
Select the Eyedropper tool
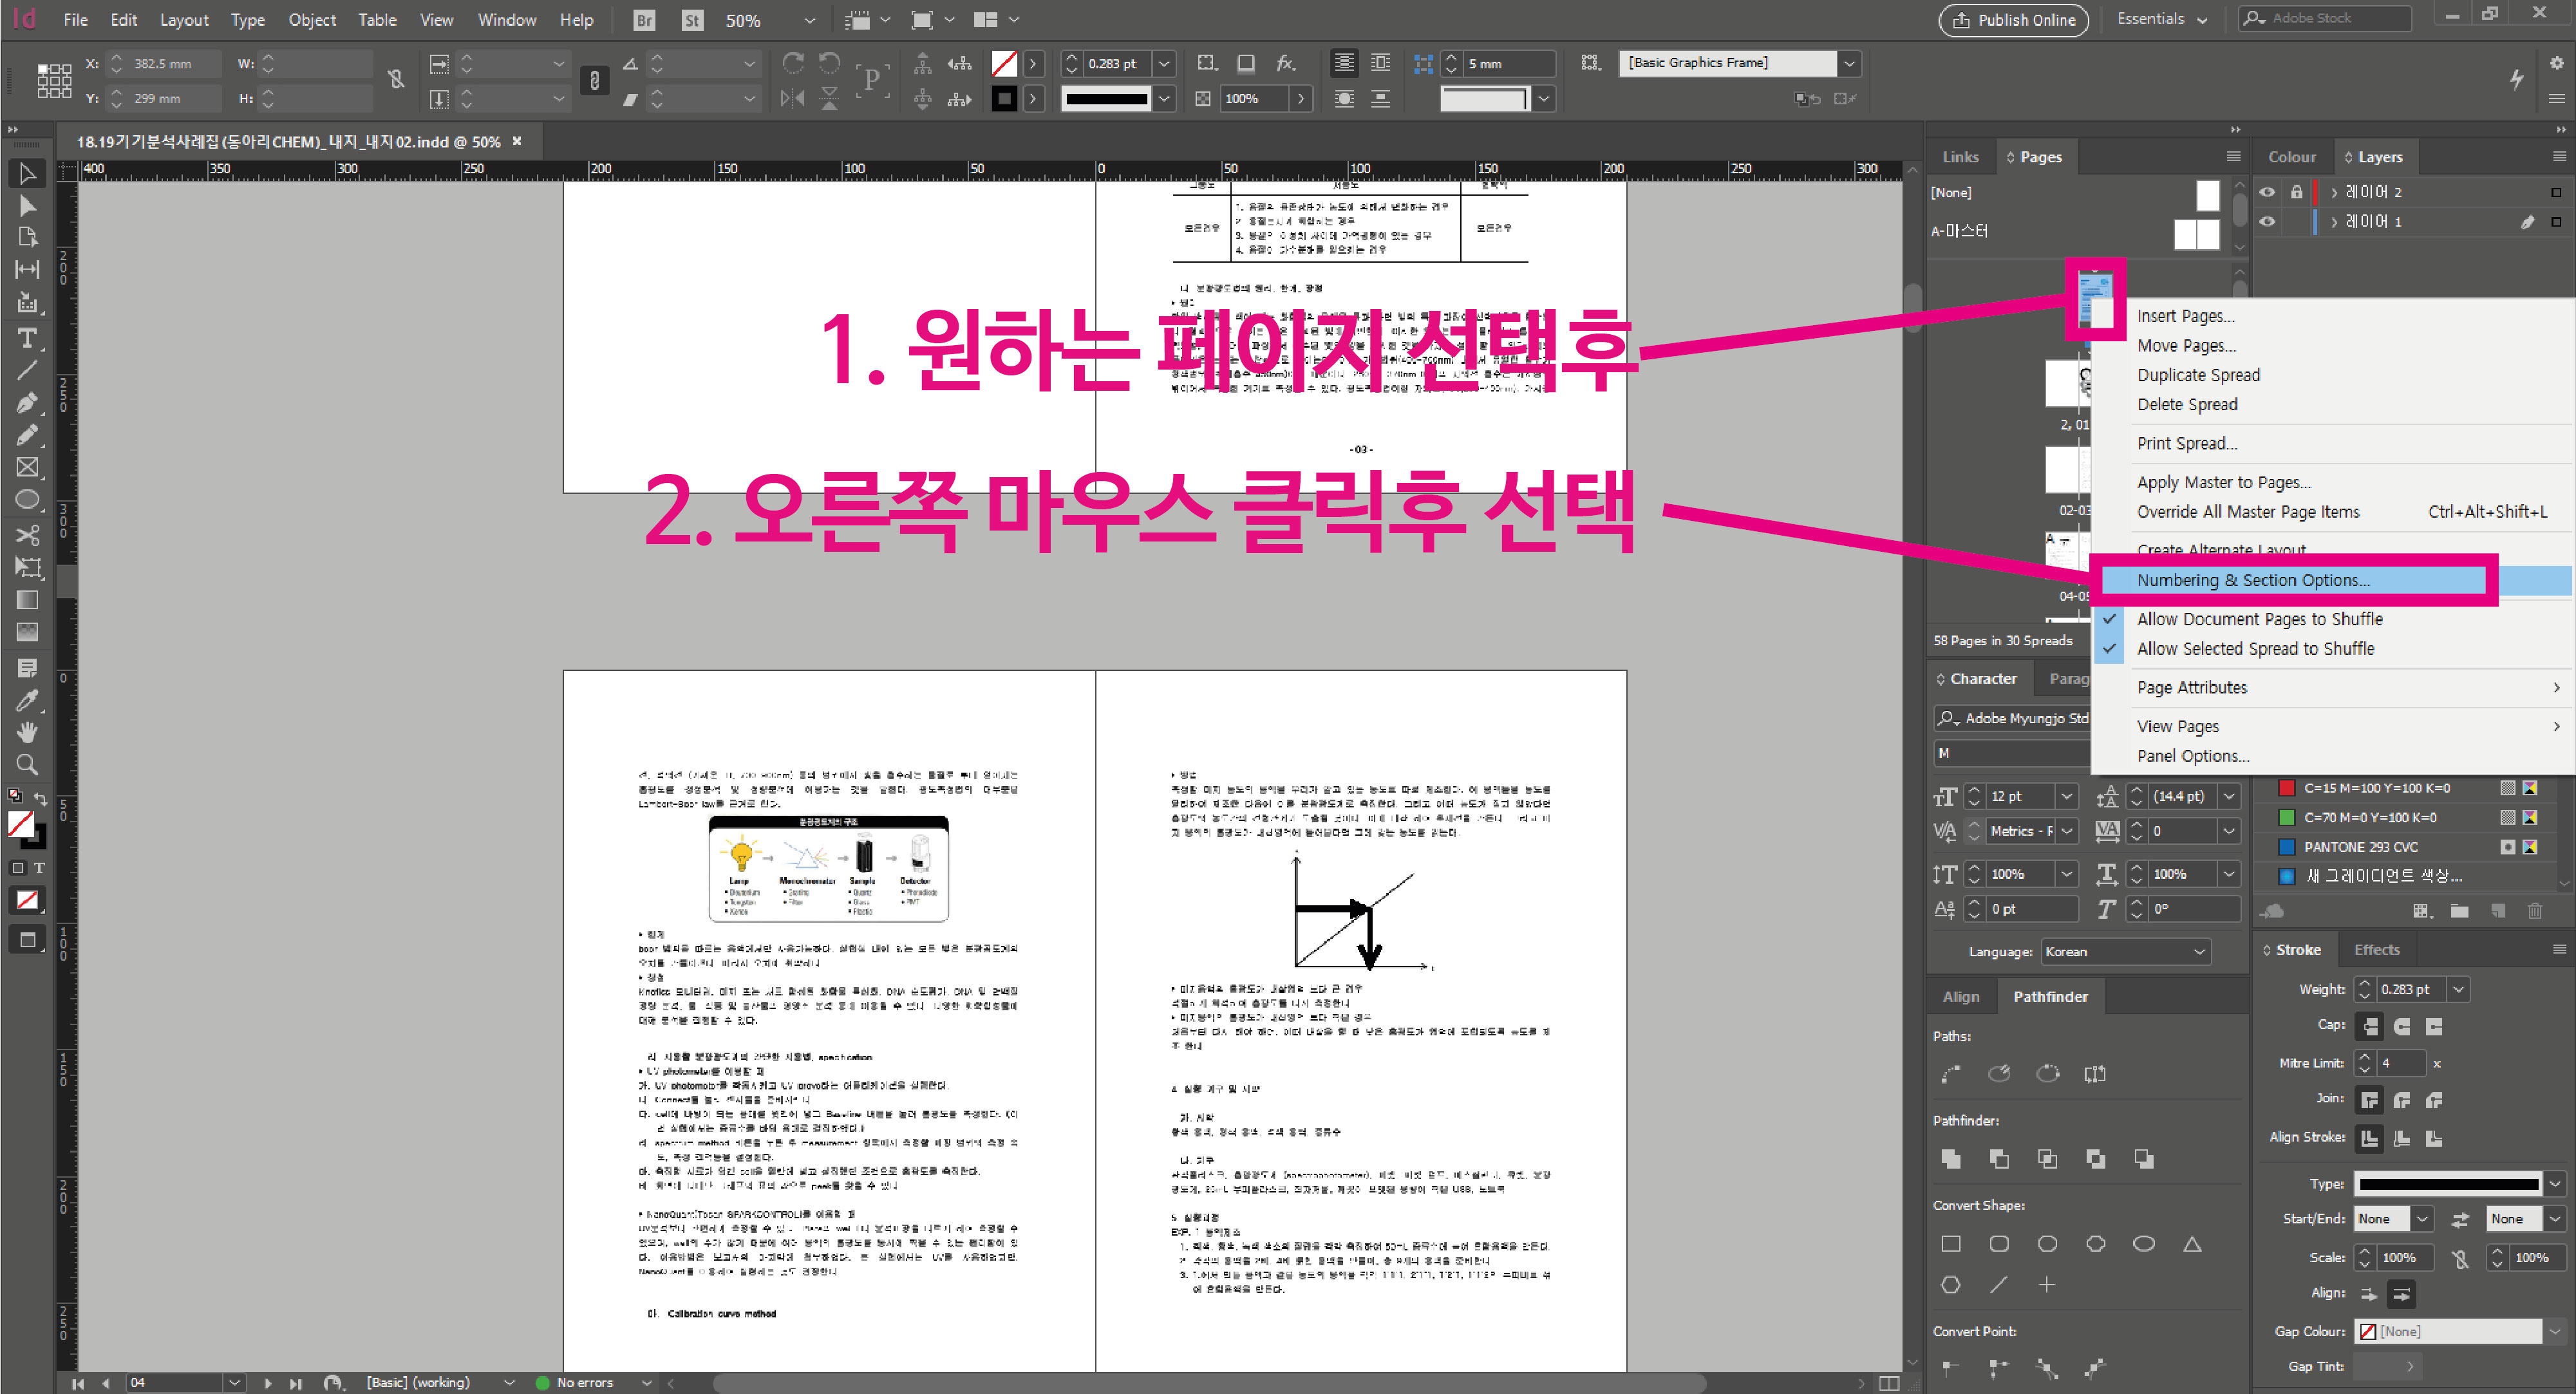click(x=27, y=700)
